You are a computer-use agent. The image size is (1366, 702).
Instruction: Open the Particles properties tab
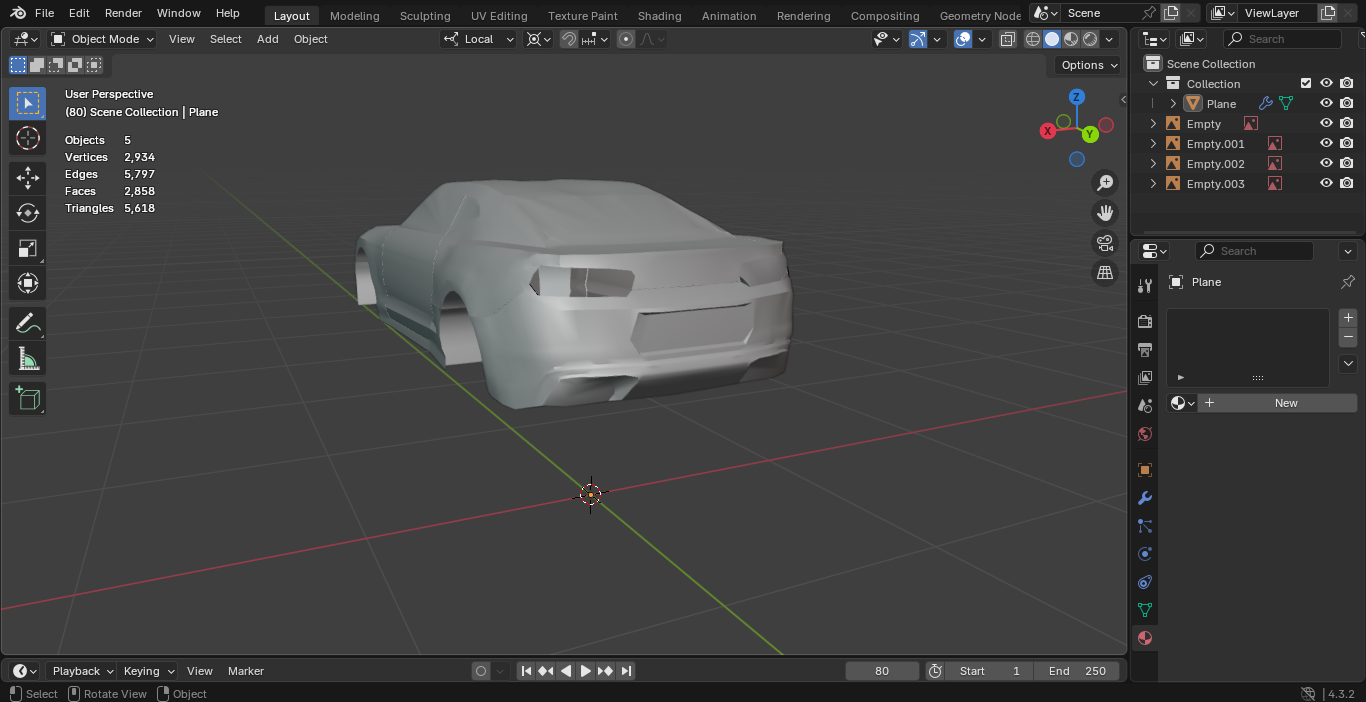[x=1145, y=526]
